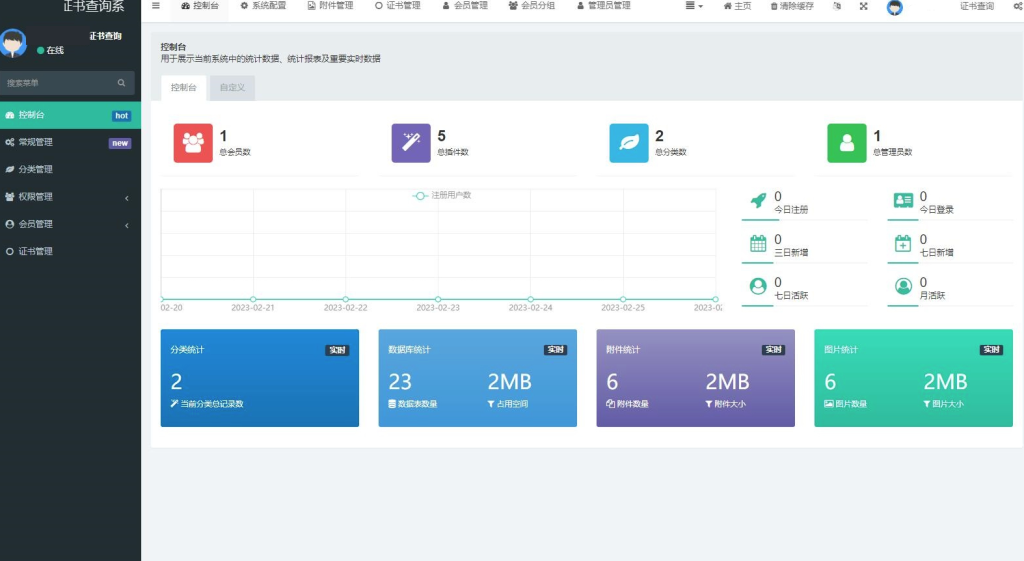Click 实时 badge on 数据库统计 card

click(556, 350)
